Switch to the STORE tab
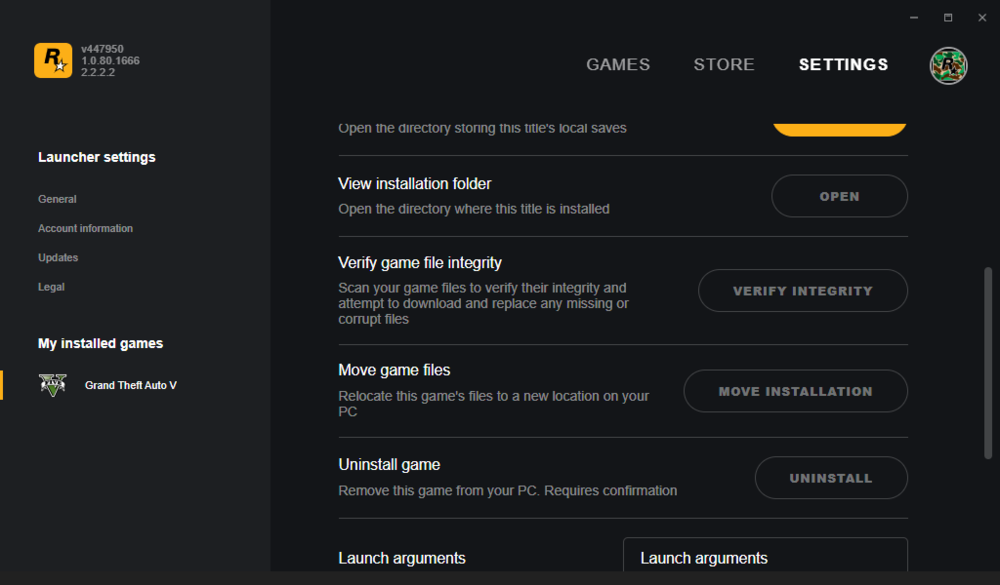Screen dimensions: 1000x585 [724, 64]
